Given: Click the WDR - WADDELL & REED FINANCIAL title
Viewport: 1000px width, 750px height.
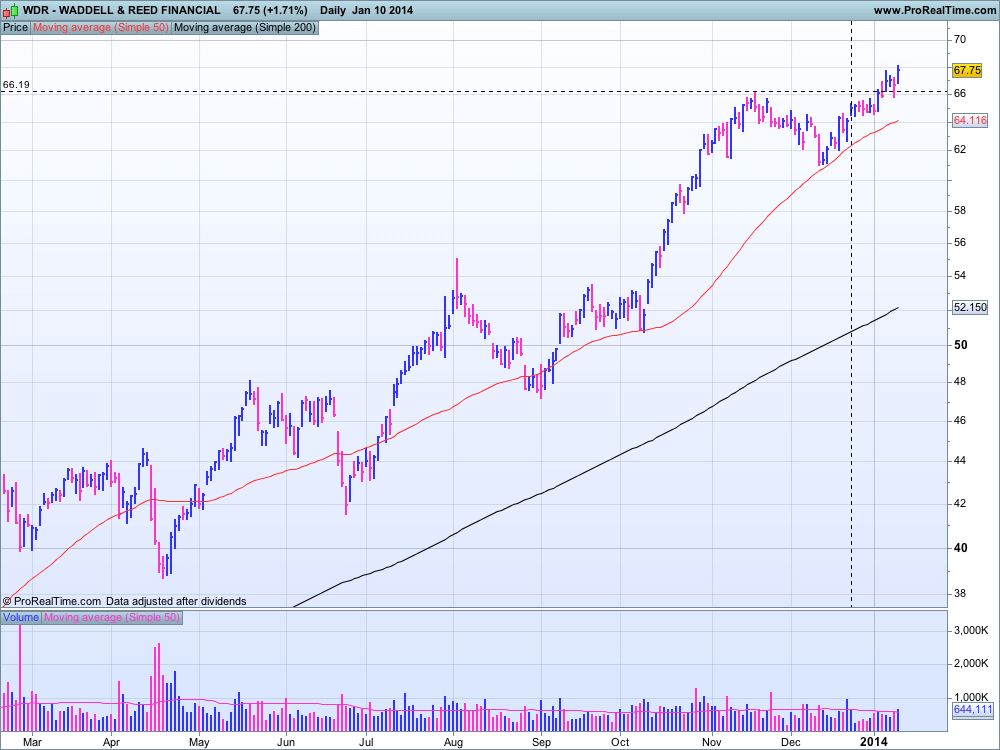Looking at the screenshot, I should click(x=121, y=10).
